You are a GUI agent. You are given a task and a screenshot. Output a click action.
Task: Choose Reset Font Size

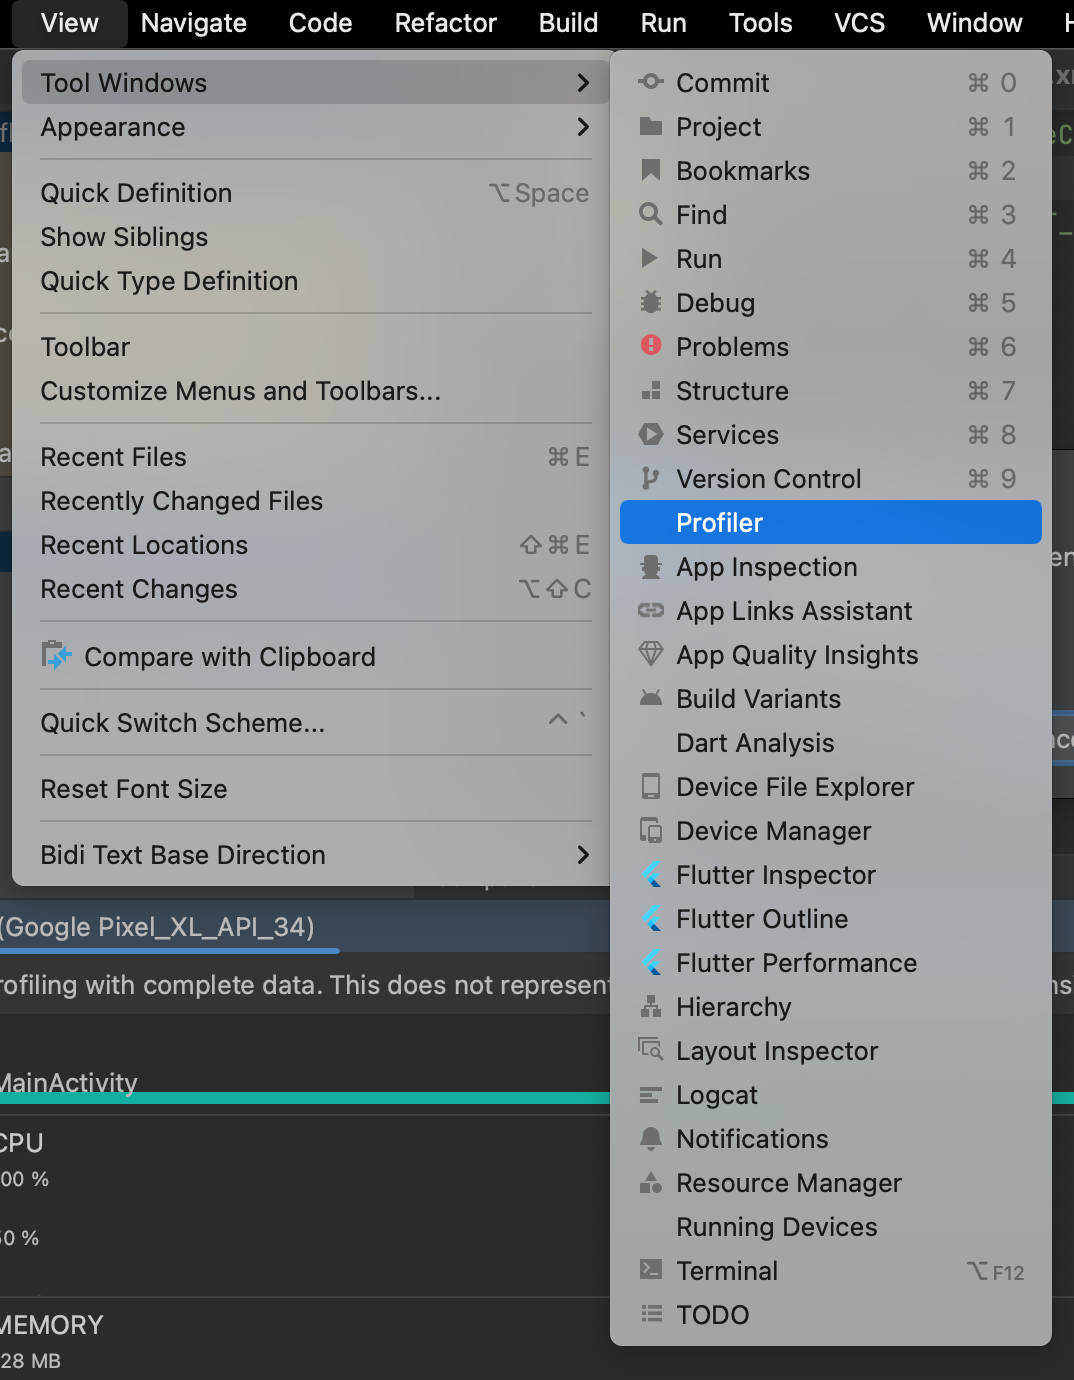point(134,789)
